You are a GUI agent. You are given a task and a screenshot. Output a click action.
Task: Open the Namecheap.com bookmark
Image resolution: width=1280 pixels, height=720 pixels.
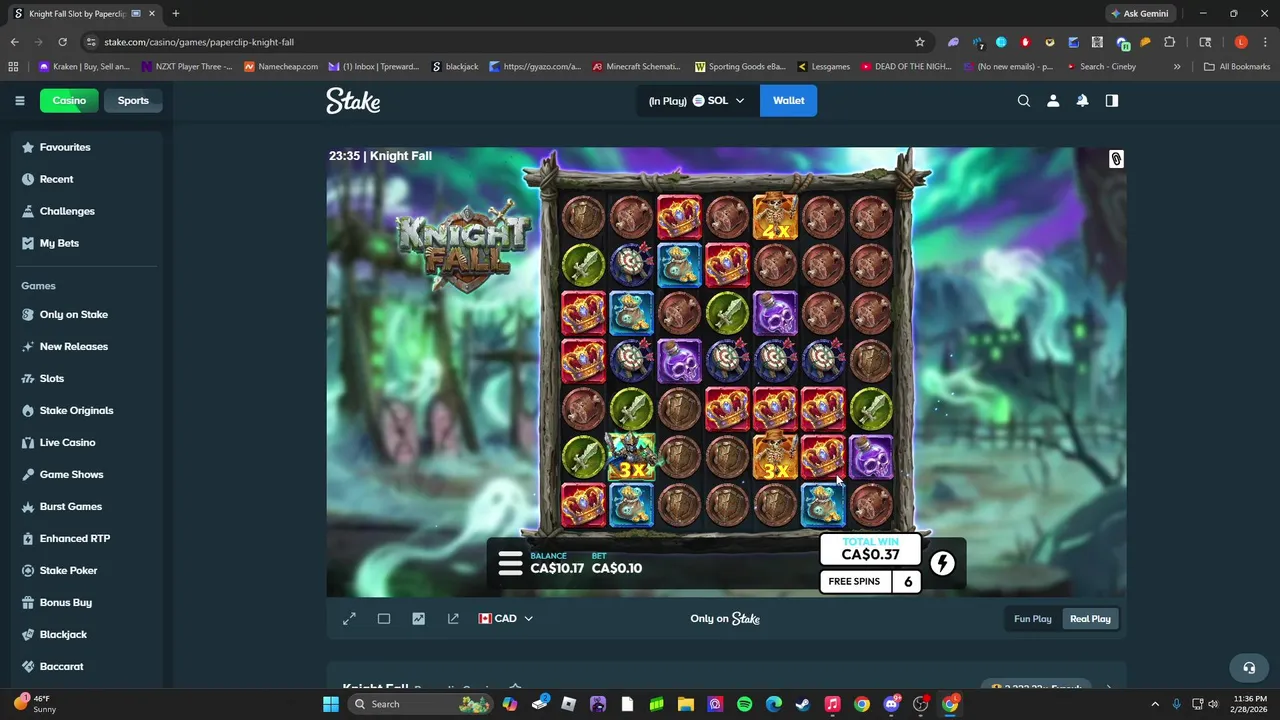(x=281, y=67)
